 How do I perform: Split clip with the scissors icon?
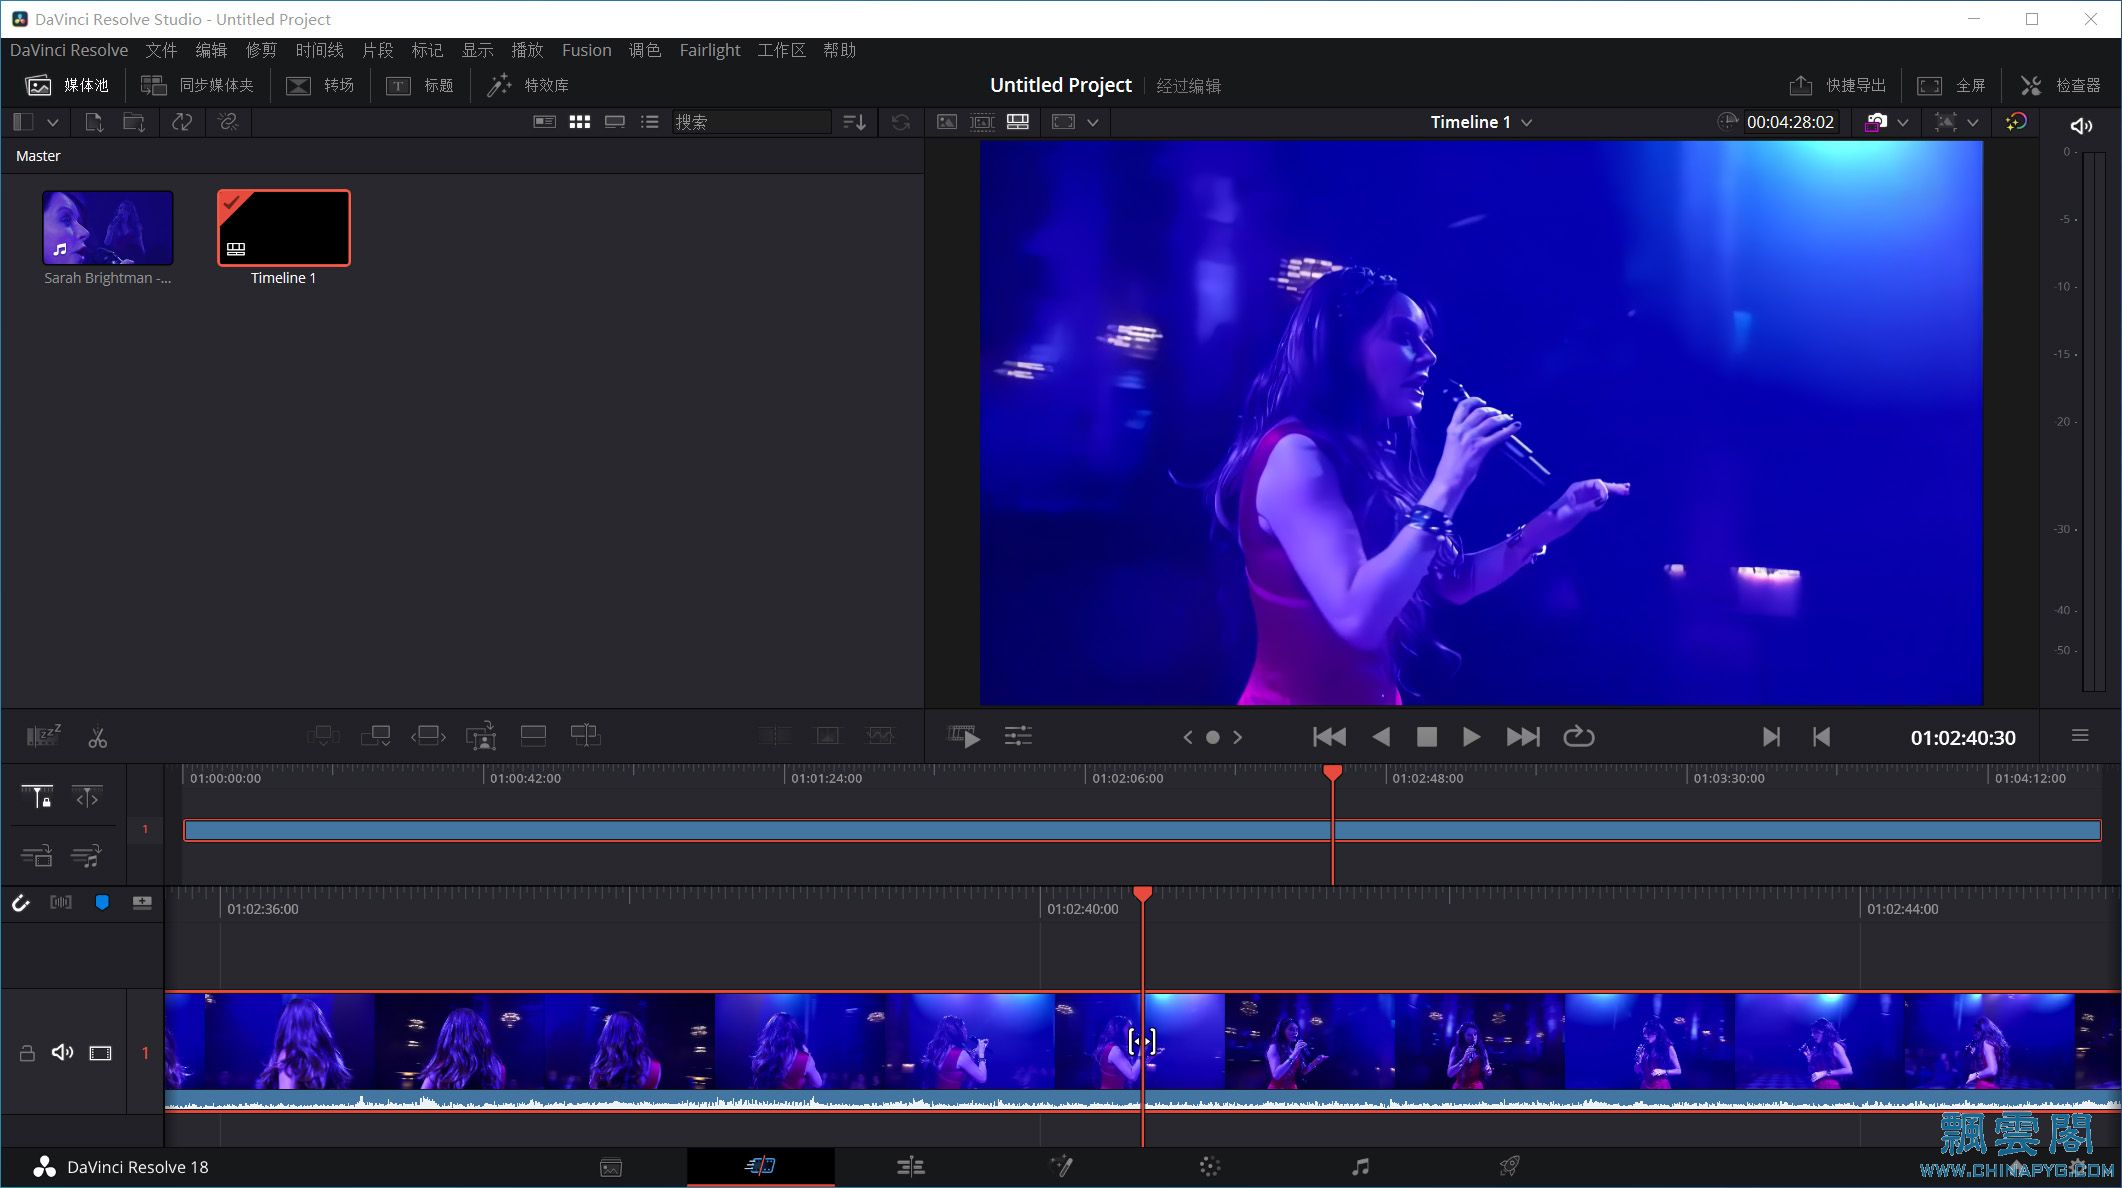[97, 737]
